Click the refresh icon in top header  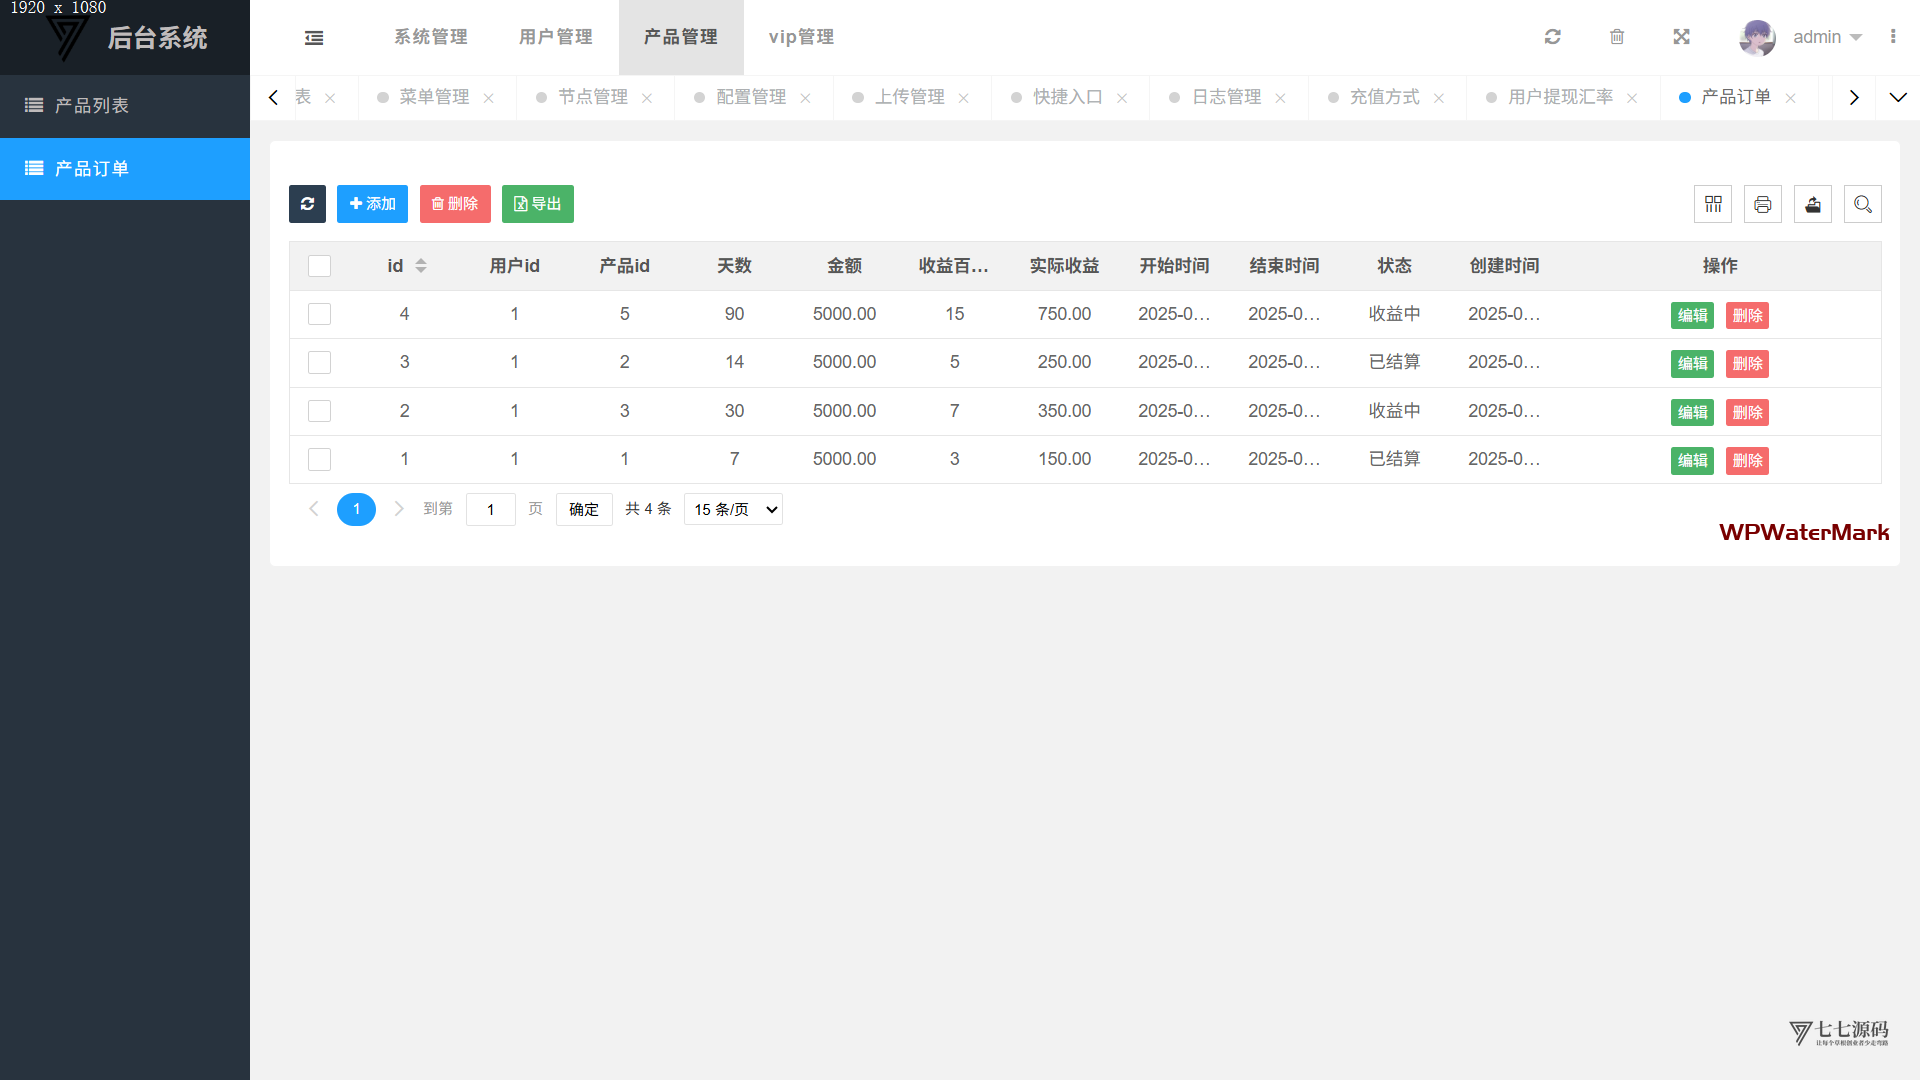(1552, 37)
